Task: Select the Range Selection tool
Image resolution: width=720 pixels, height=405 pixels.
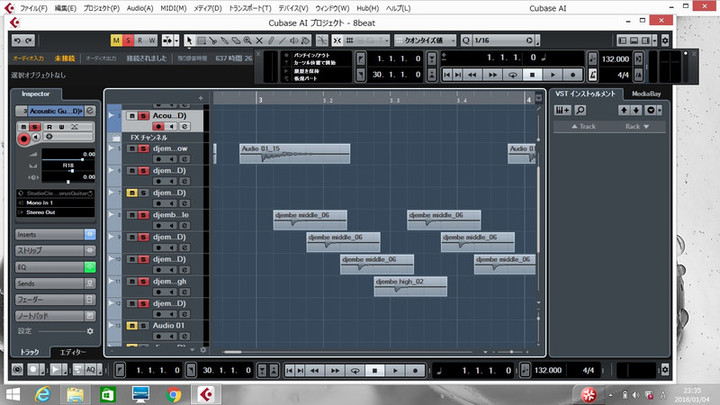Action: point(201,40)
